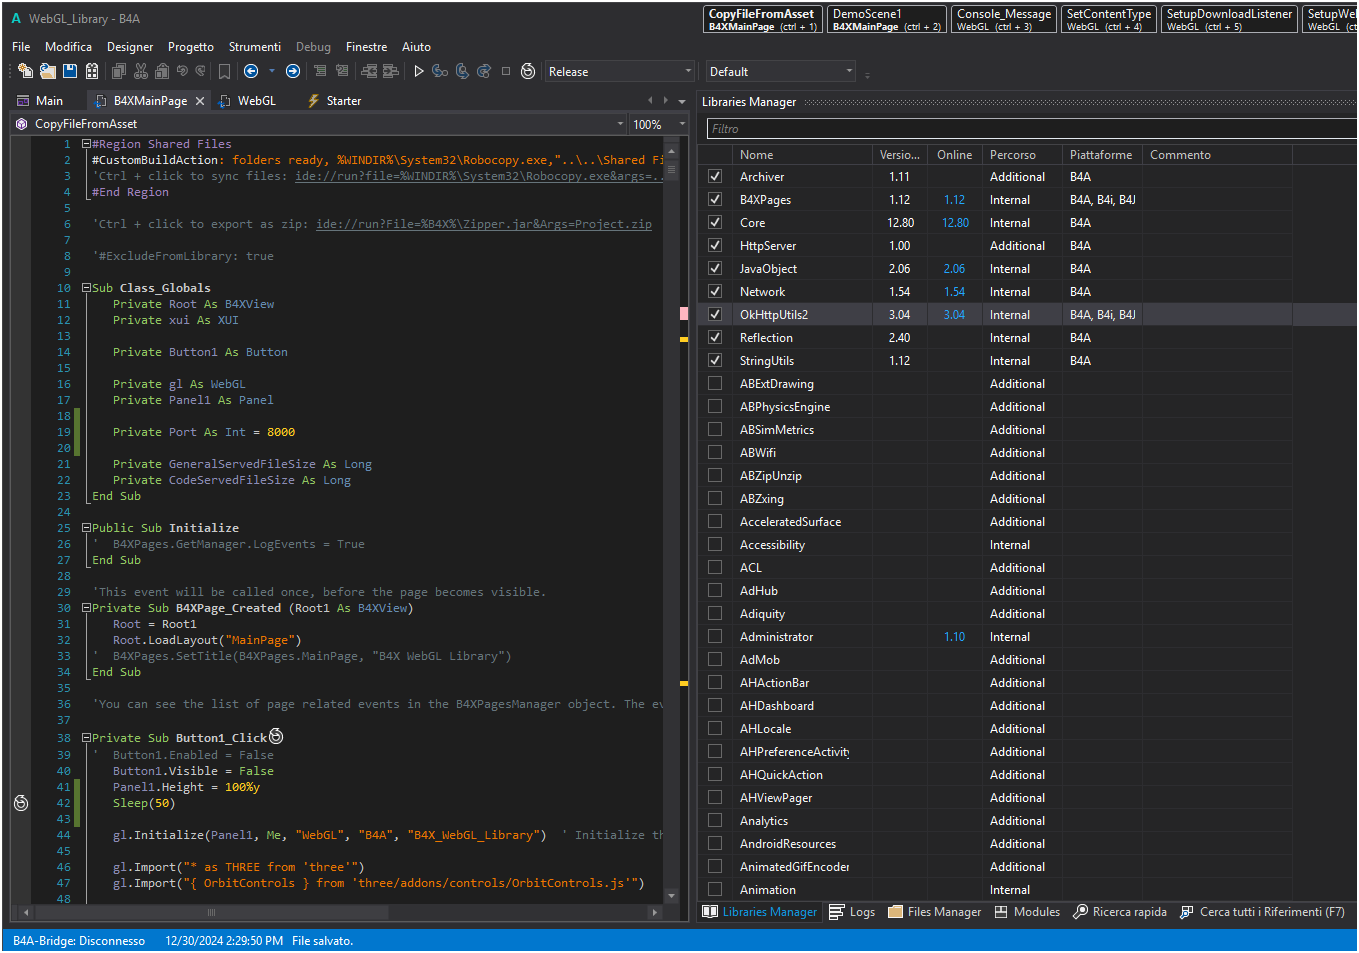1359x953 pixels.
Task: Click the restart circular icon in toolbar
Action: click(x=528, y=71)
